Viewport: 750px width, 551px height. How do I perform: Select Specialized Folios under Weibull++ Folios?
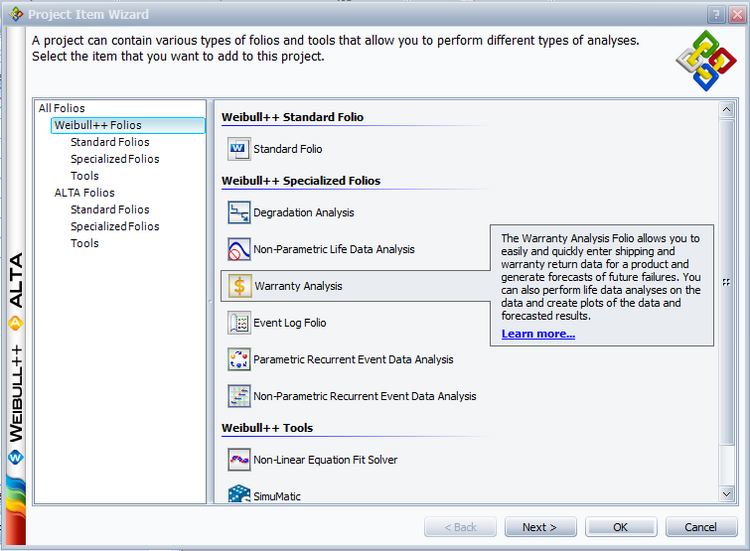pos(115,159)
